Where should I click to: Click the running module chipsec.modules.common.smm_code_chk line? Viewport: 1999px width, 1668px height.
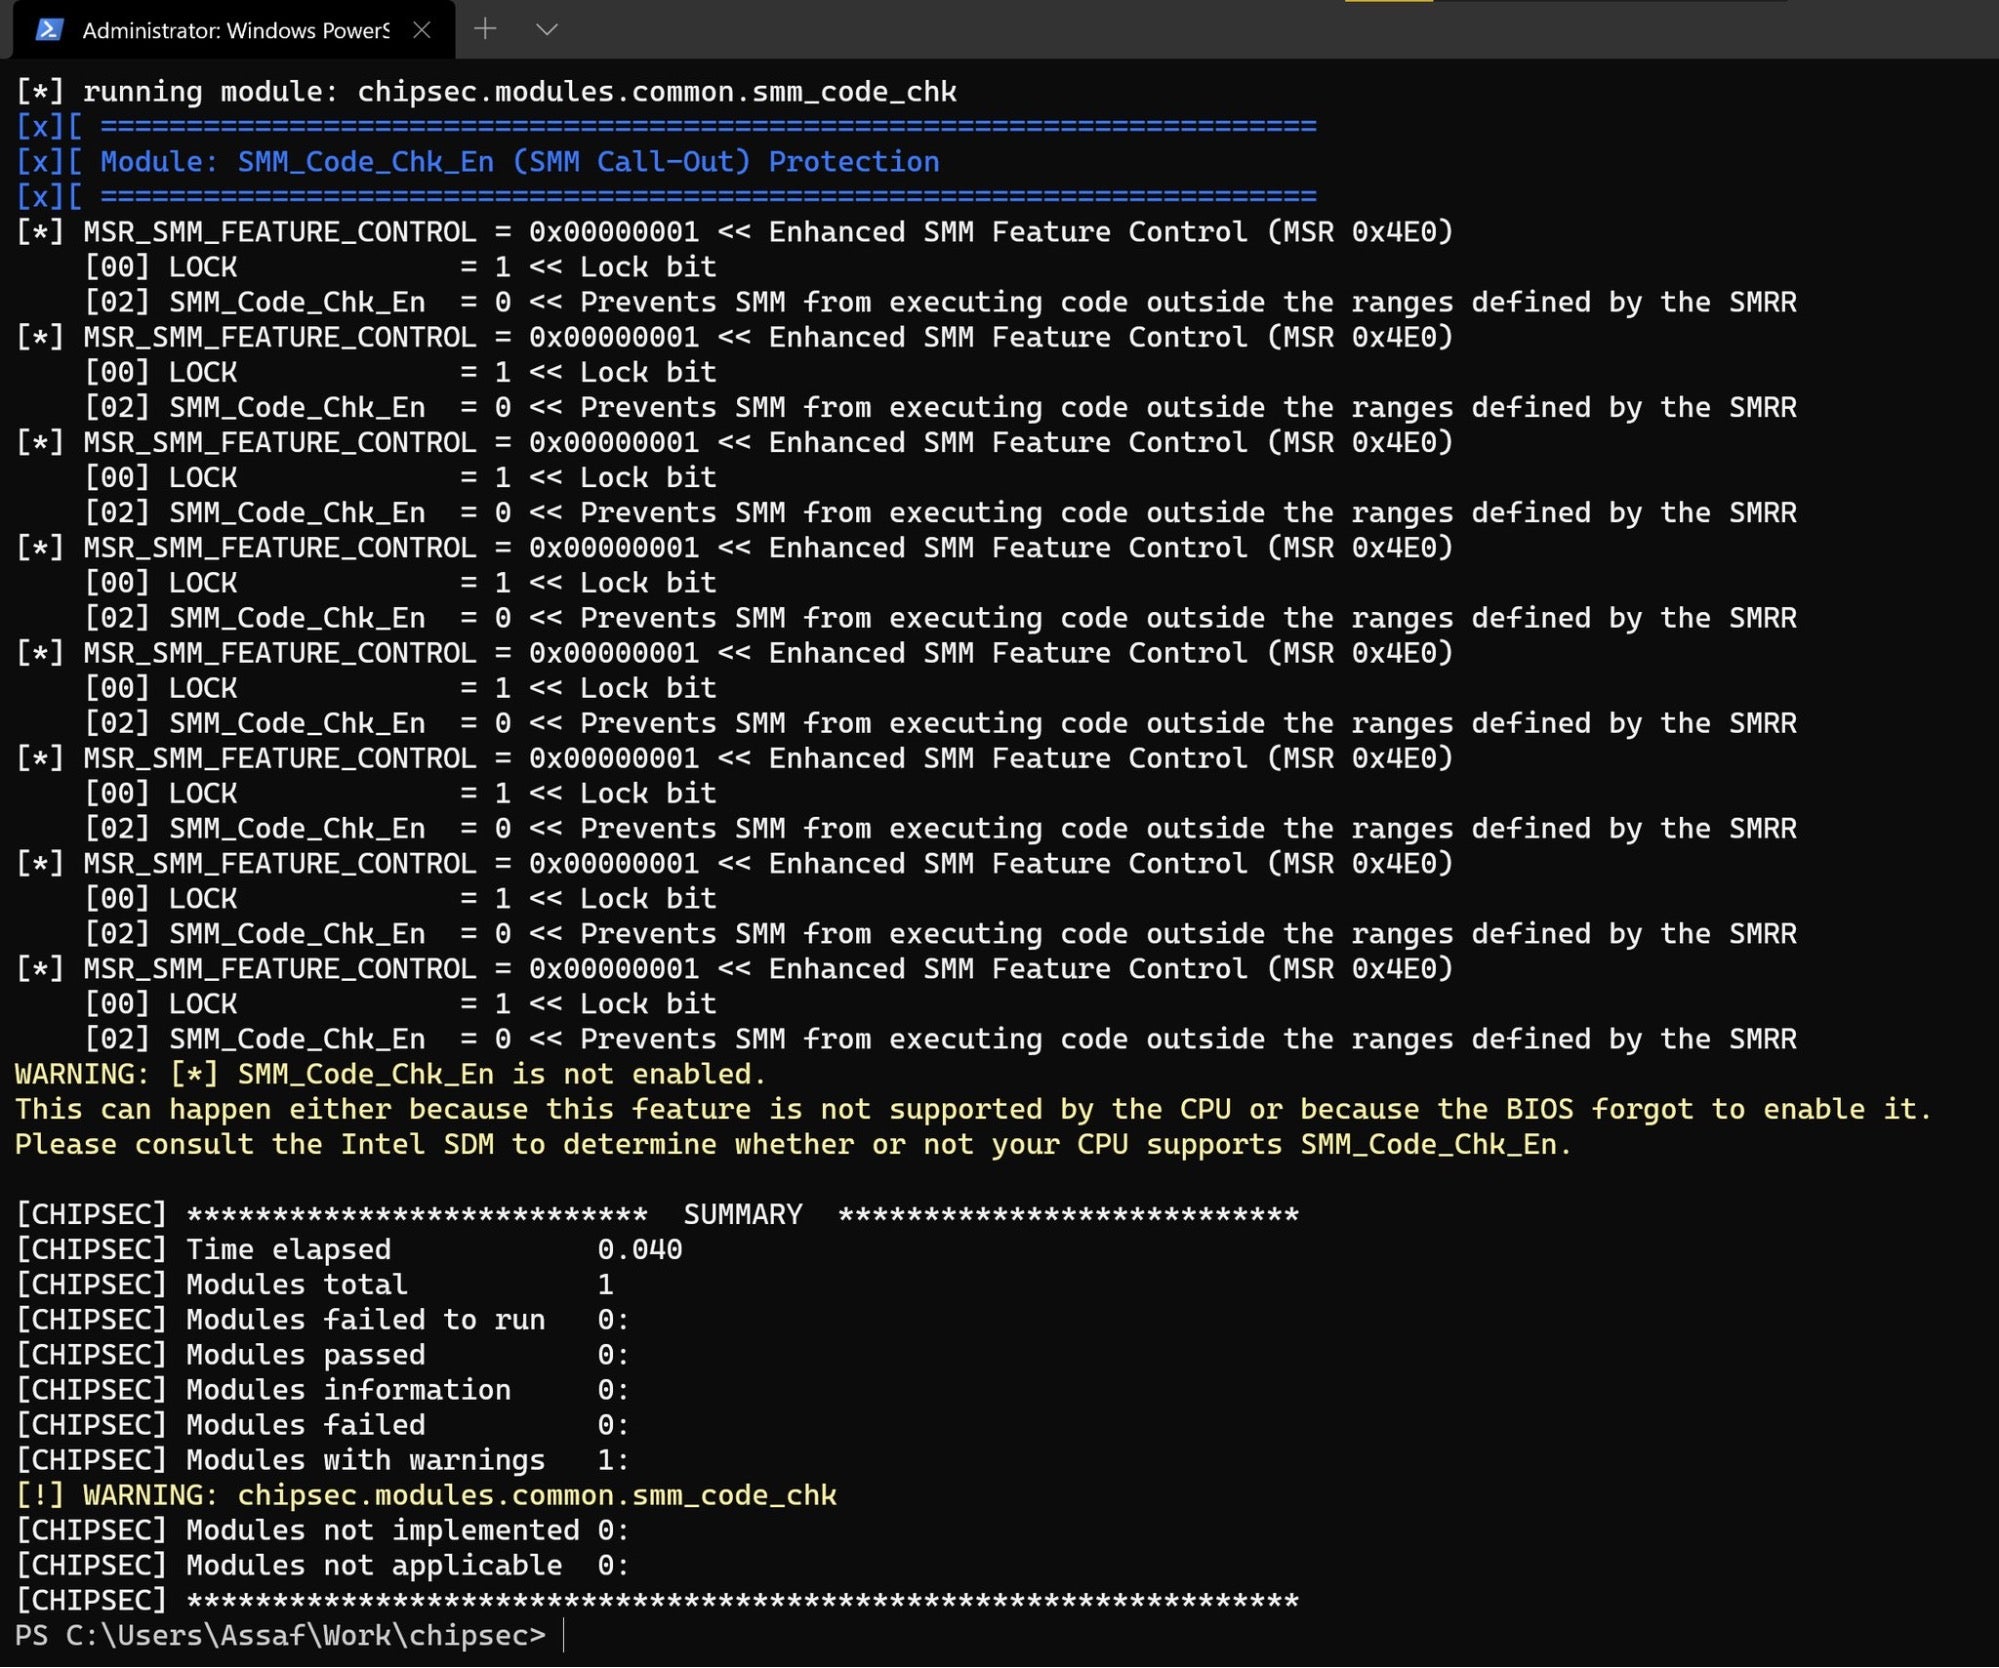point(486,91)
